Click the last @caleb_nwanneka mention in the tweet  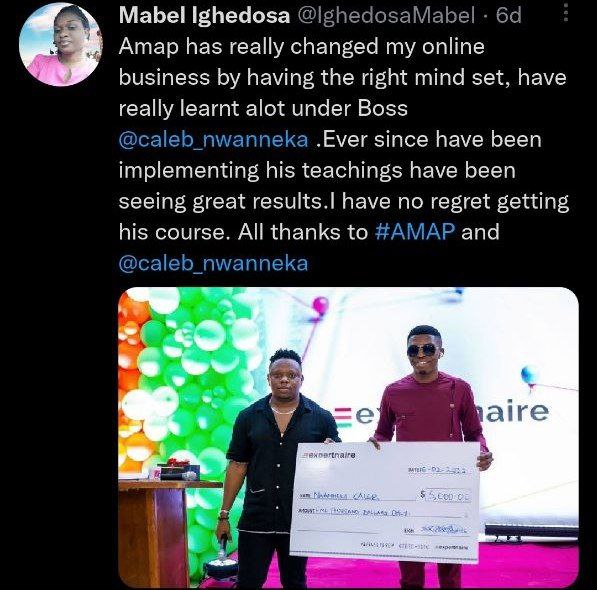(214, 263)
